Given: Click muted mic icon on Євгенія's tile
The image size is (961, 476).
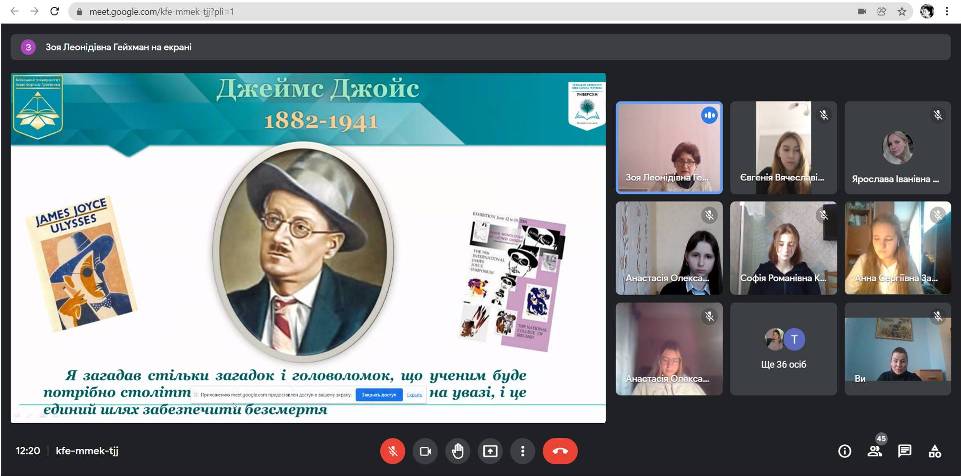Looking at the screenshot, I should [x=824, y=115].
